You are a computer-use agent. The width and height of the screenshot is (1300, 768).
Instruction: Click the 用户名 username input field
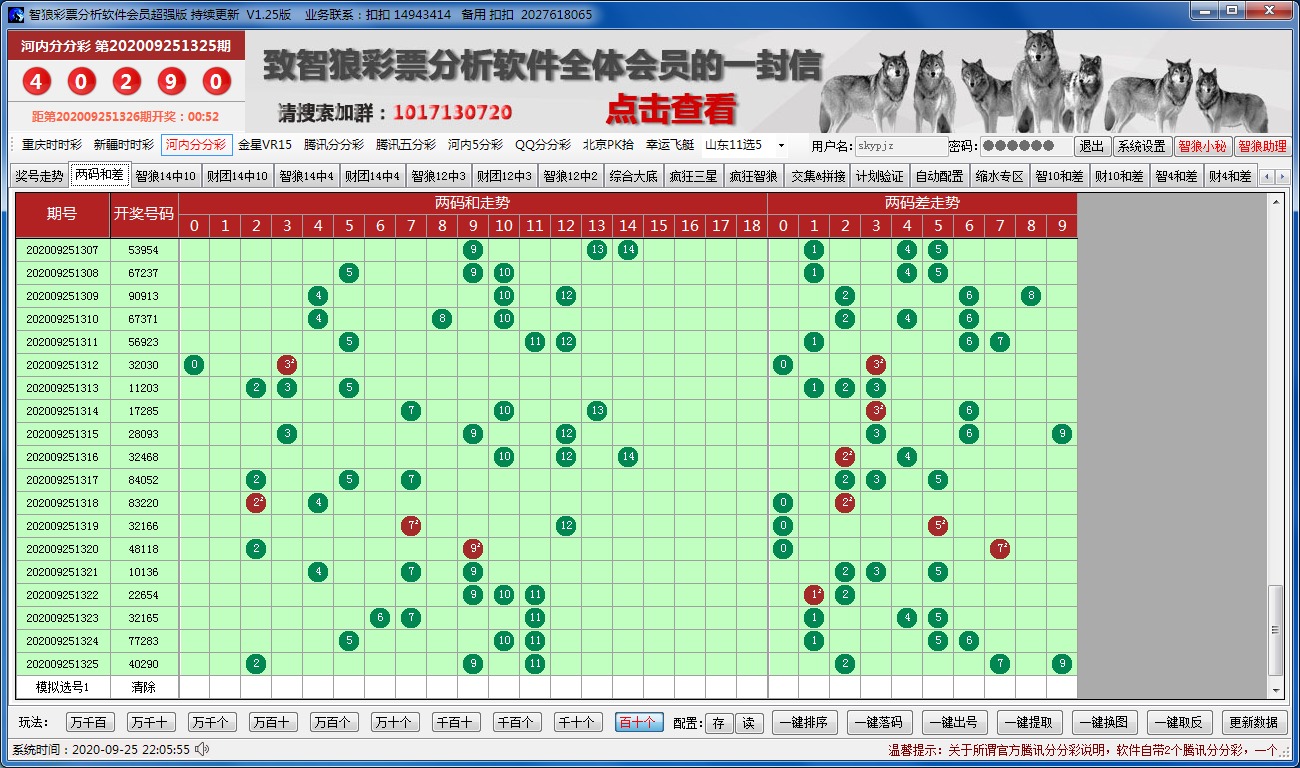click(x=900, y=147)
